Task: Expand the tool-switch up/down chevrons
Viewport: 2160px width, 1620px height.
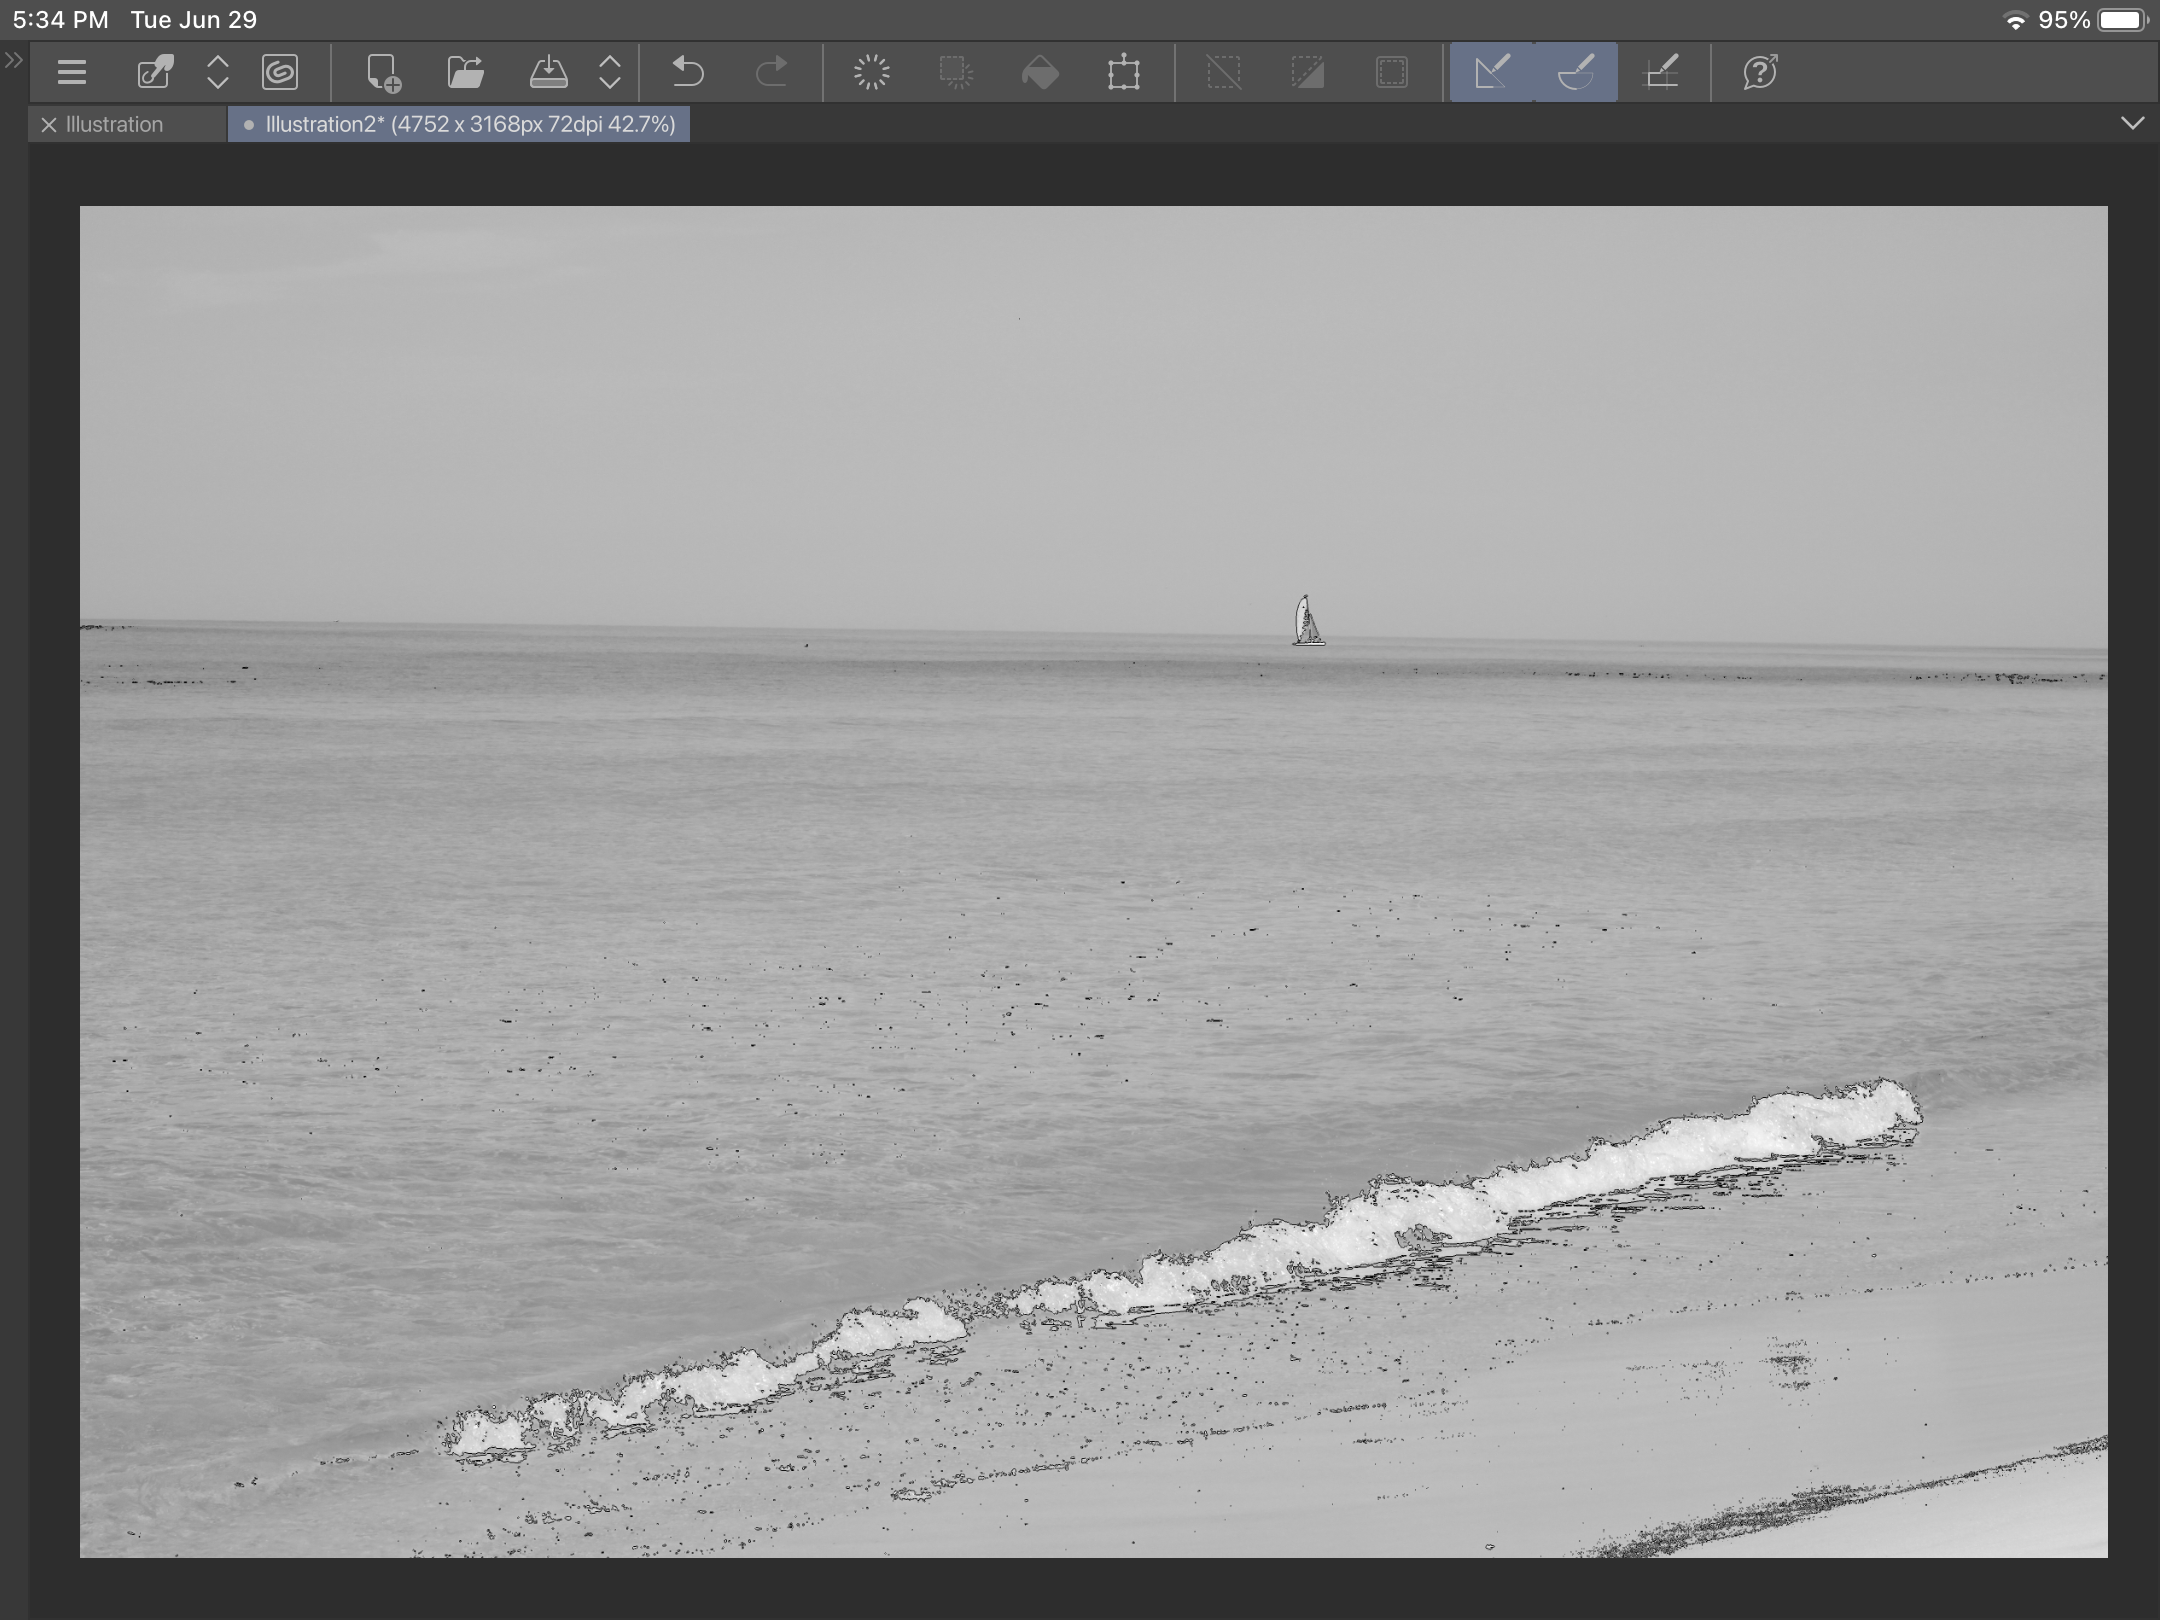Action: pos(217,72)
